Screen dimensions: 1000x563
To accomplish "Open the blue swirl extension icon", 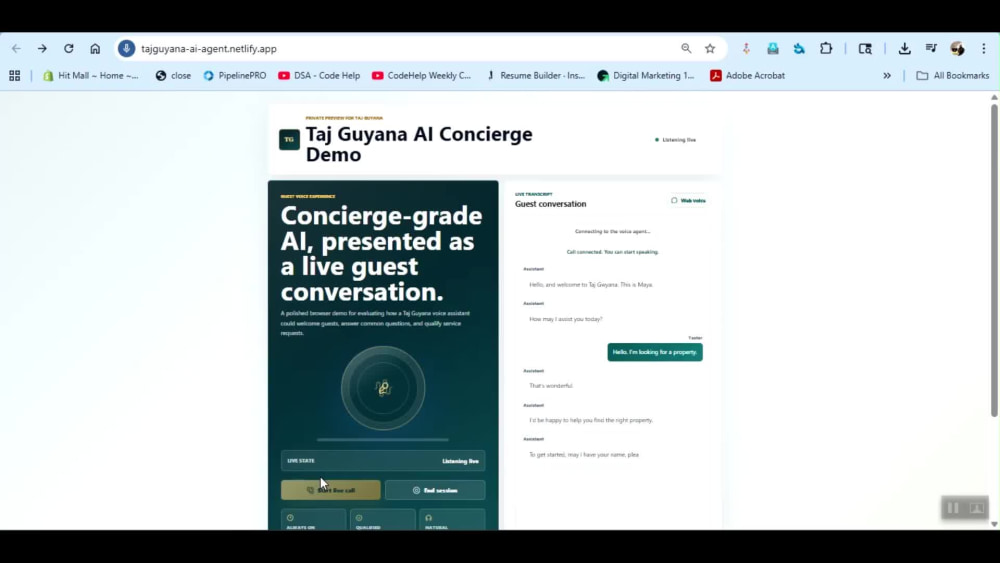I will 799,48.
